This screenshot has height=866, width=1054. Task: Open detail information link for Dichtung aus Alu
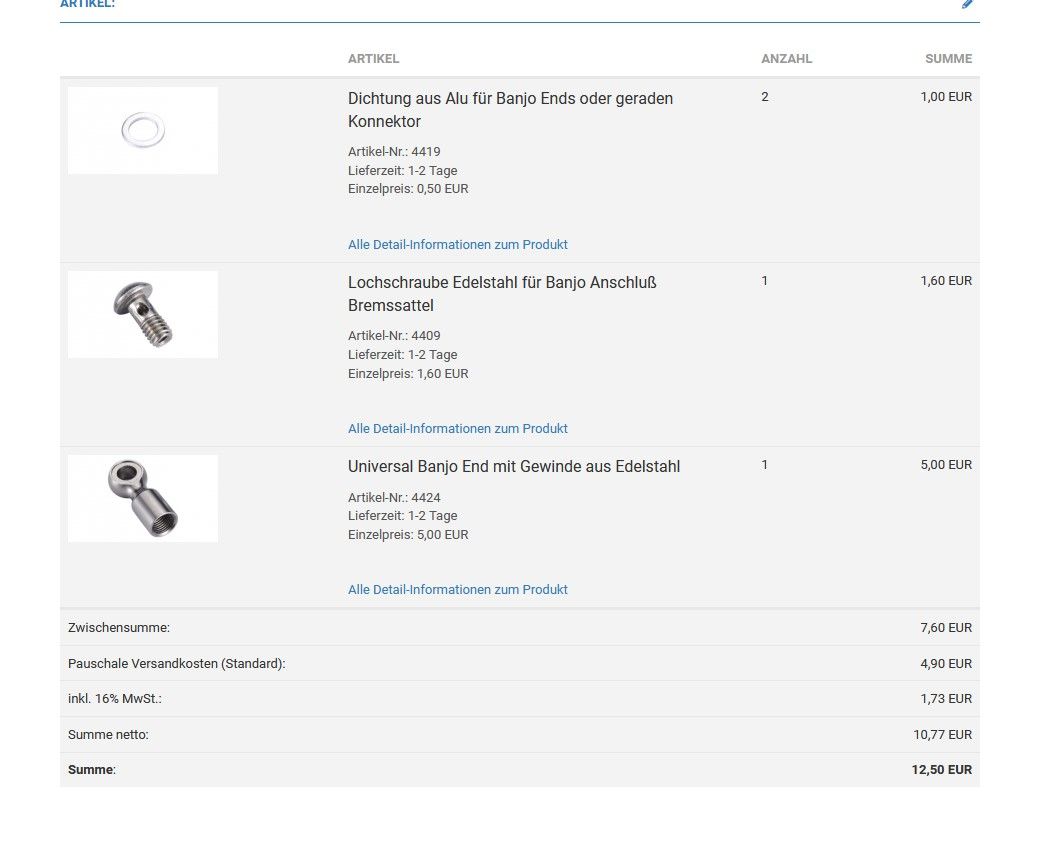pos(457,245)
